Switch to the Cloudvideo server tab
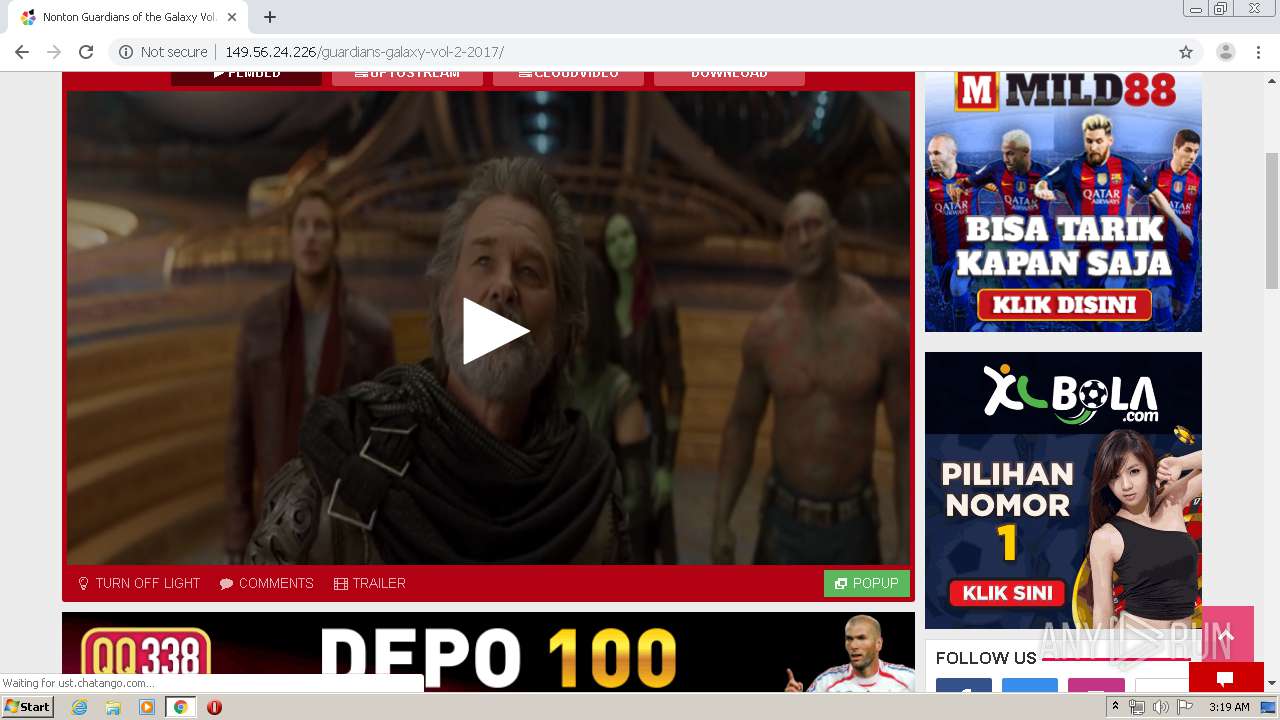 [568, 78]
